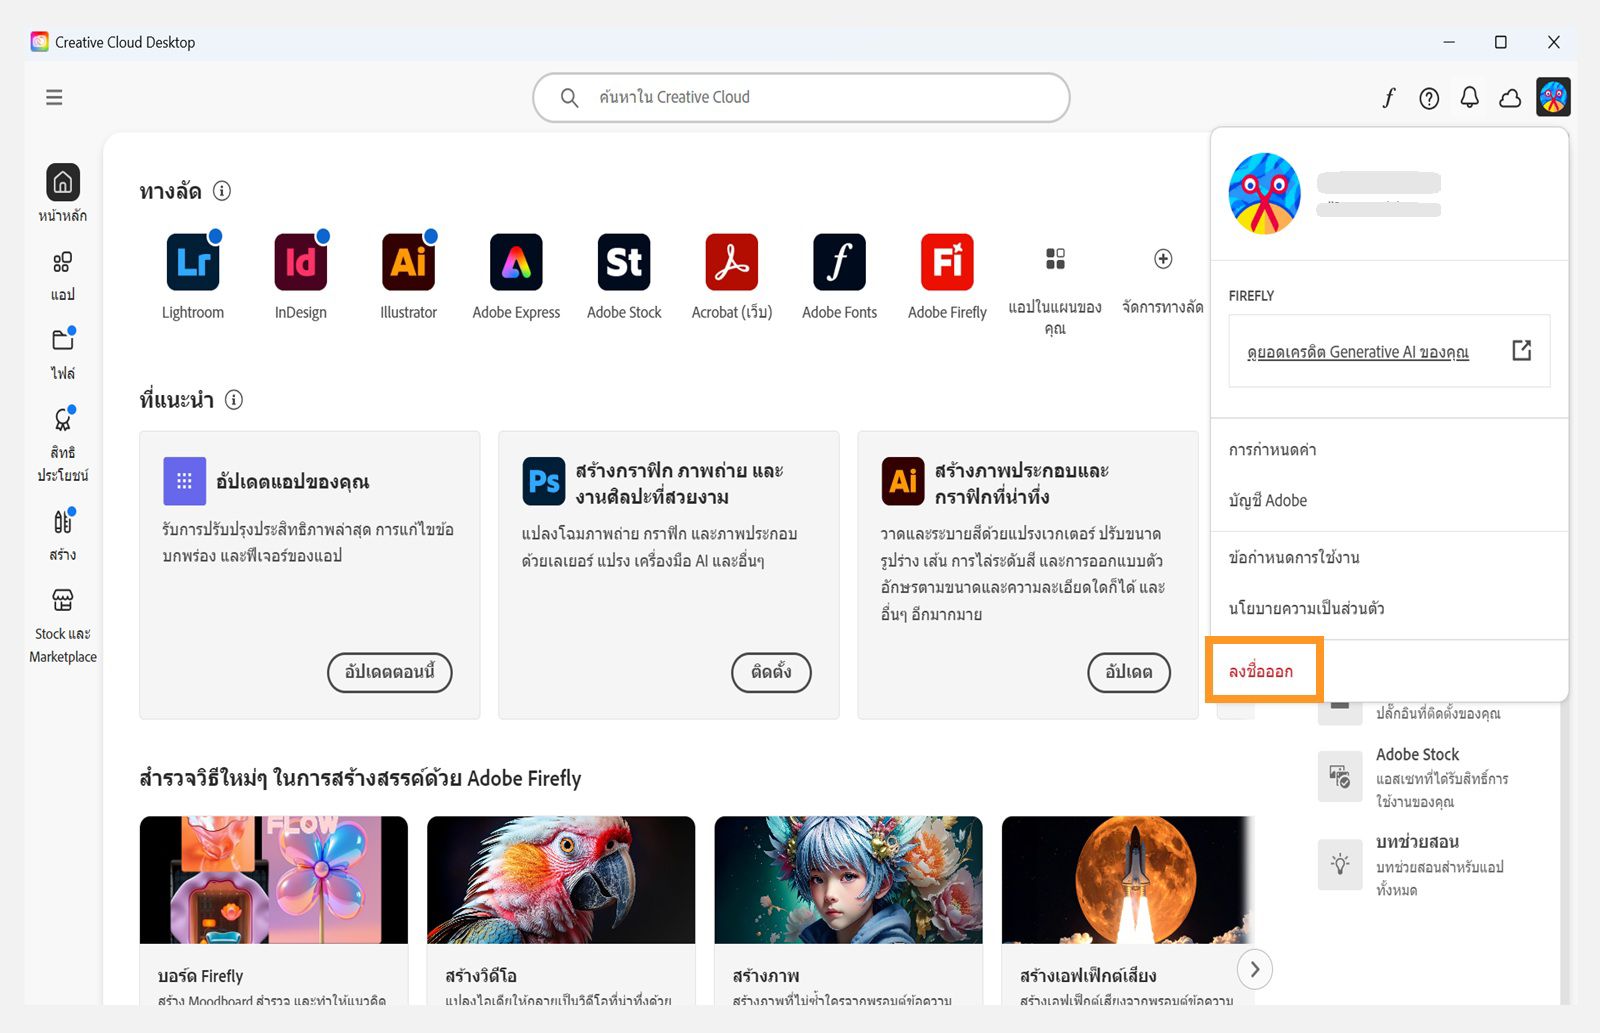Select การกำหนดค่า in the profile menu
This screenshot has width=1600, height=1033.
click(1272, 450)
